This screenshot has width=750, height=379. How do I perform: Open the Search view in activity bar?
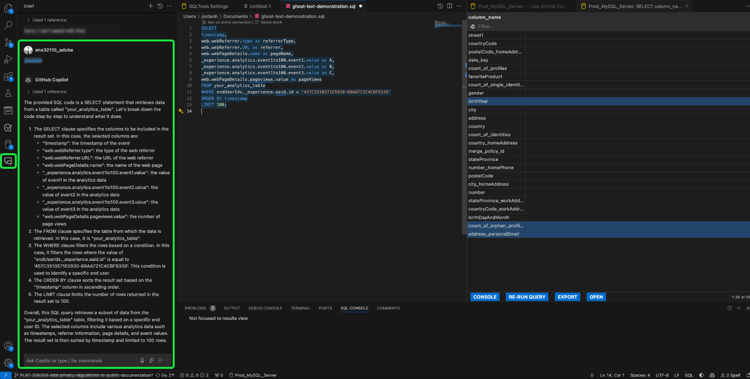tap(8, 25)
